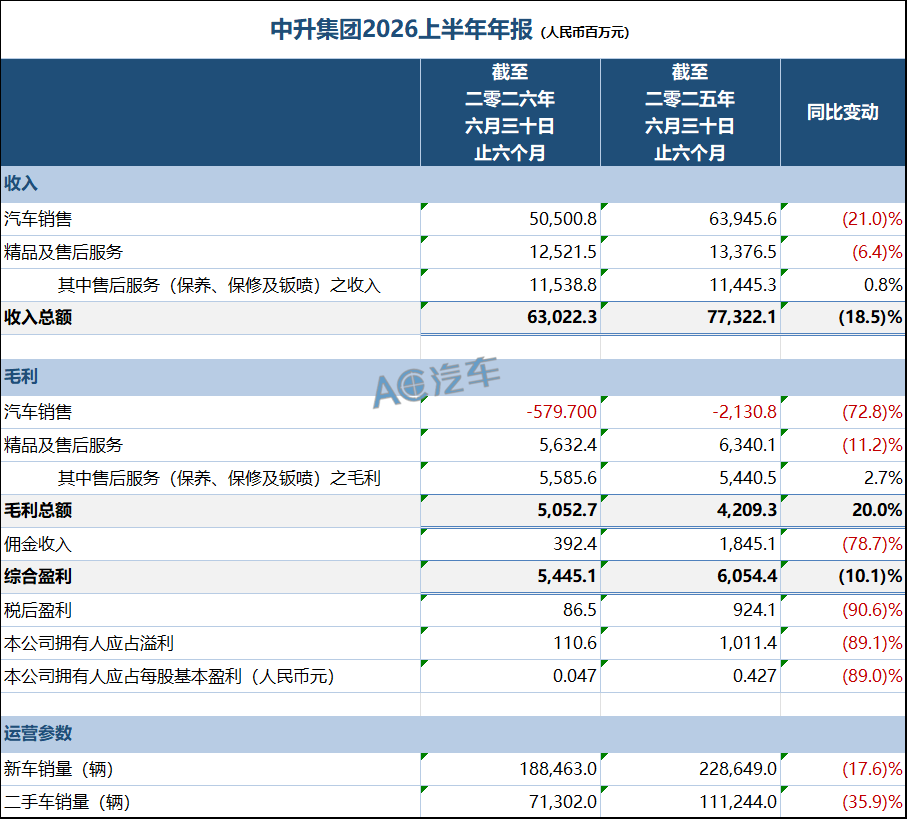The height and width of the screenshot is (819, 907).
Task: Select the total 63,022.3 cell
Action: click(x=510, y=318)
